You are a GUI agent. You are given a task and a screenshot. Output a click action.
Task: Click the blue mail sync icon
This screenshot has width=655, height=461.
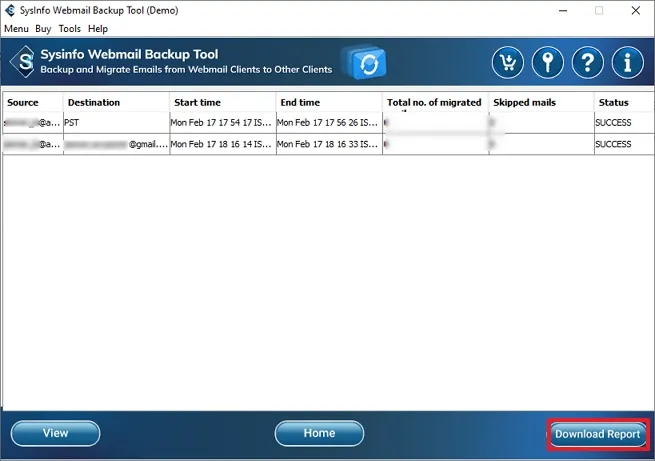pyautogui.click(x=364, y=63)
